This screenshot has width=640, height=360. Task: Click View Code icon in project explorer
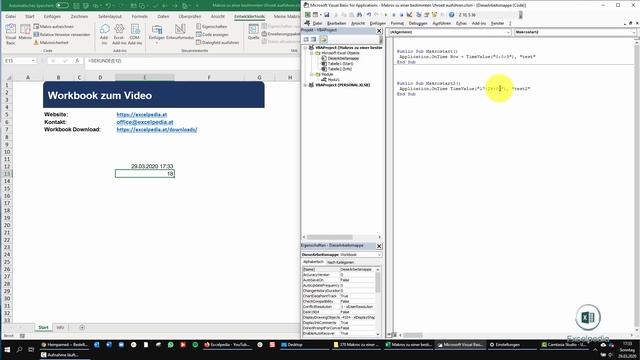[306, 39]
